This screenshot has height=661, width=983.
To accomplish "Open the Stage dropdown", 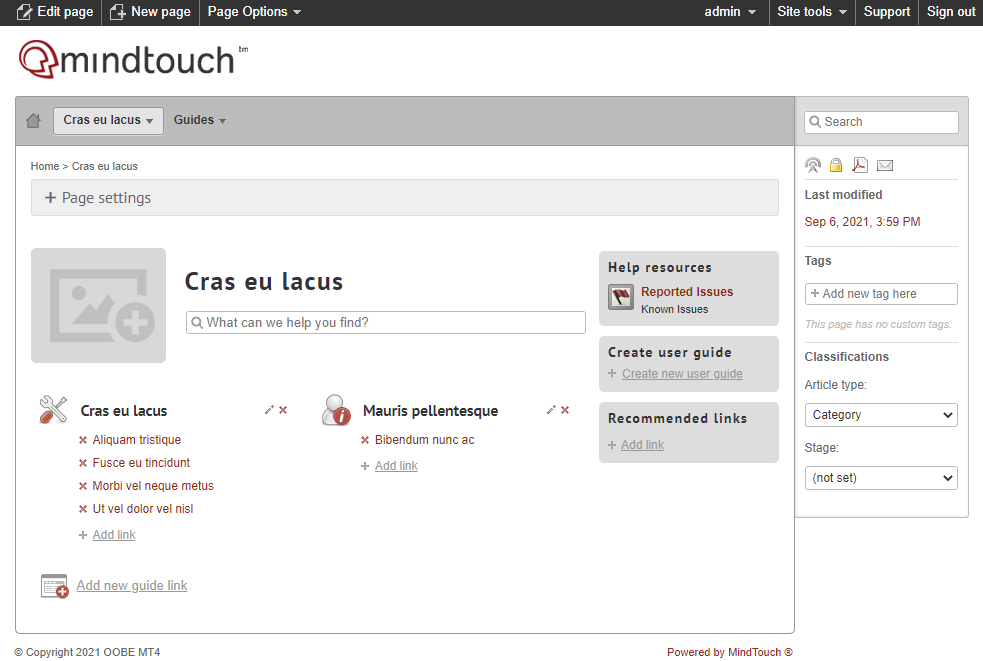I will click(x=881, y=478).
